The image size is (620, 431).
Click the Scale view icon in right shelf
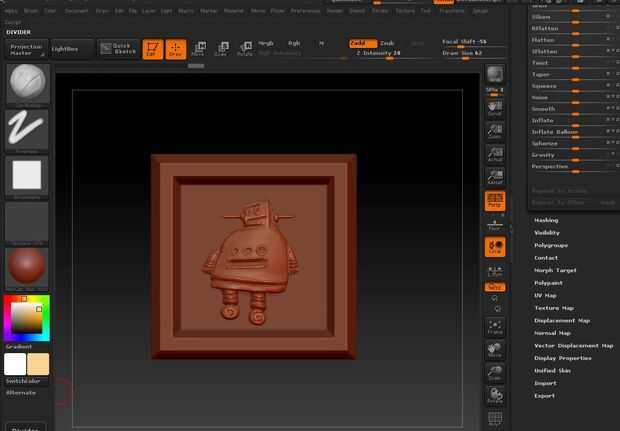495,373
